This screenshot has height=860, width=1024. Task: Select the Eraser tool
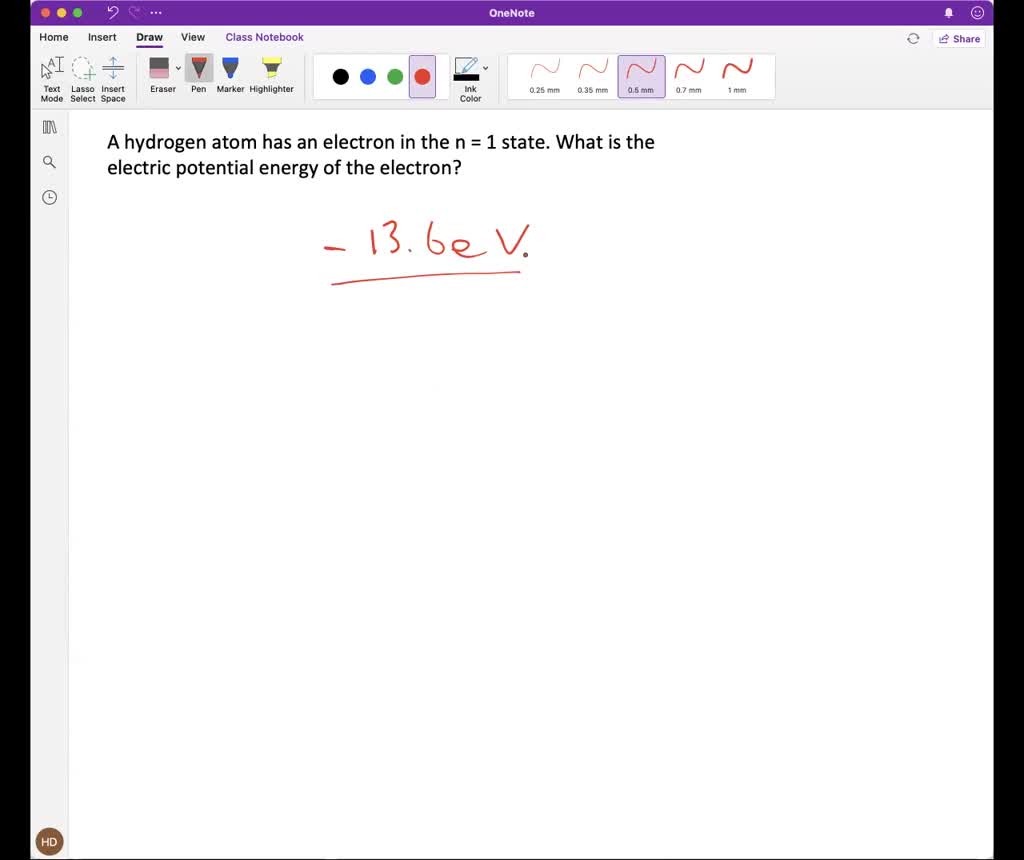160,76
